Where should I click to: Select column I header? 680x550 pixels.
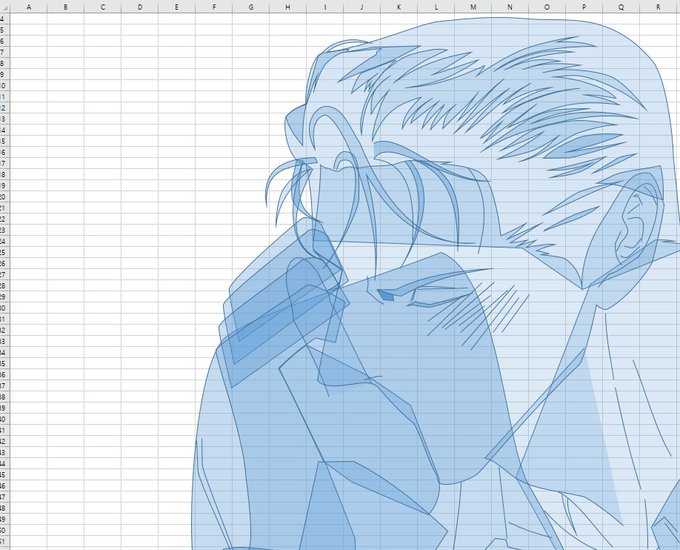click(325, 7)
